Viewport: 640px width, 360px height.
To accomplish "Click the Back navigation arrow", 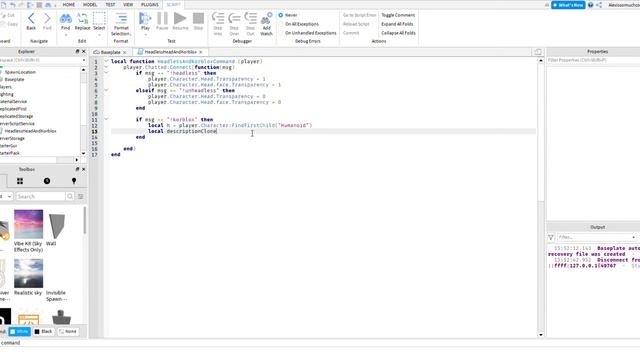I will pyautogui.click(x=31, y=21).
